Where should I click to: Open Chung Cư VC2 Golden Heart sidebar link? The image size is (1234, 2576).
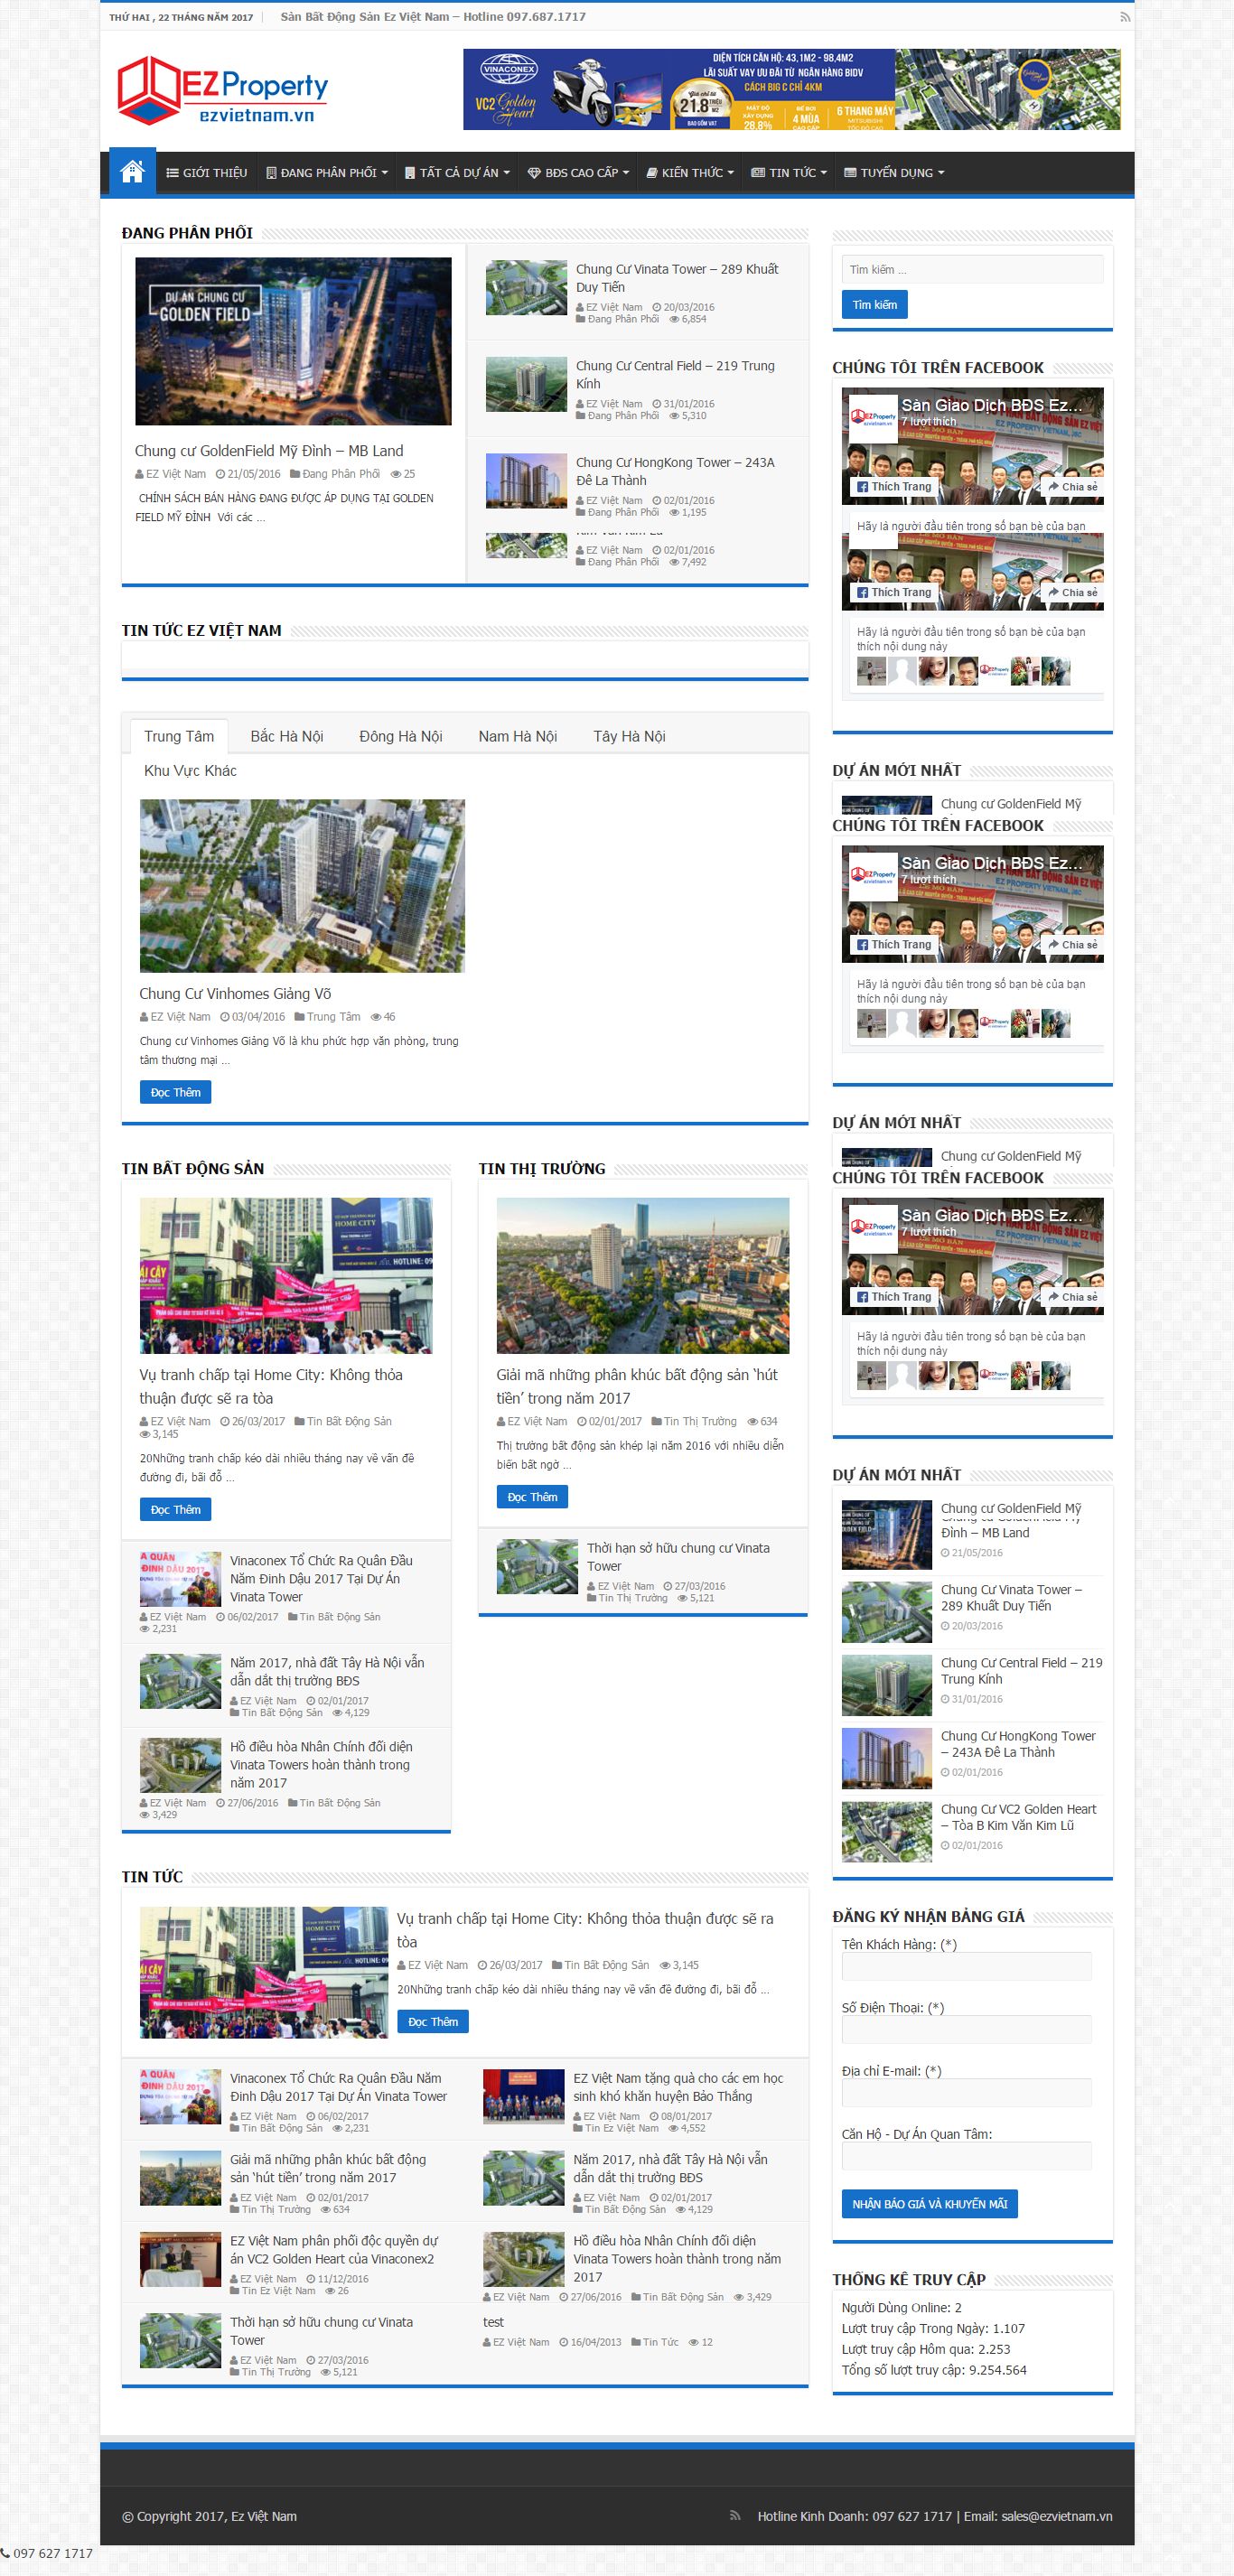coord(1018,1817)
